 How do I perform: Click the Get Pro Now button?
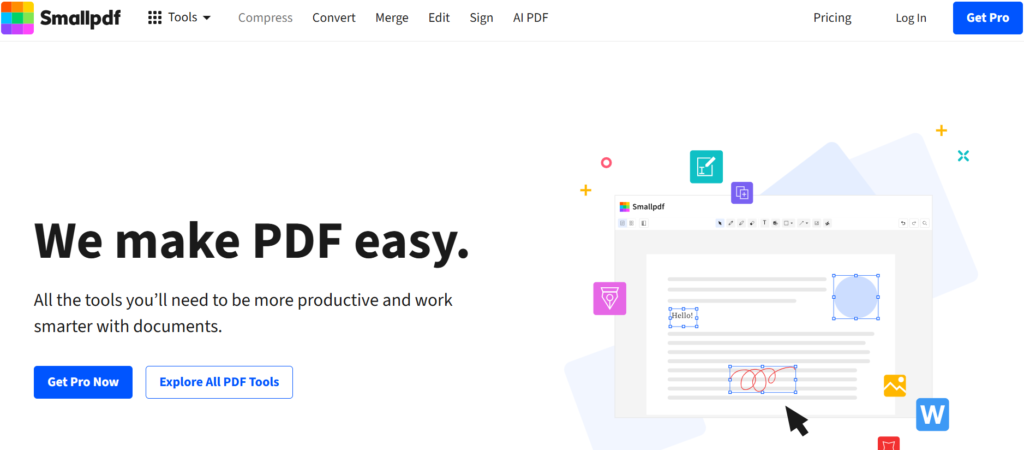pyautogui.click(x=83, y=382)
